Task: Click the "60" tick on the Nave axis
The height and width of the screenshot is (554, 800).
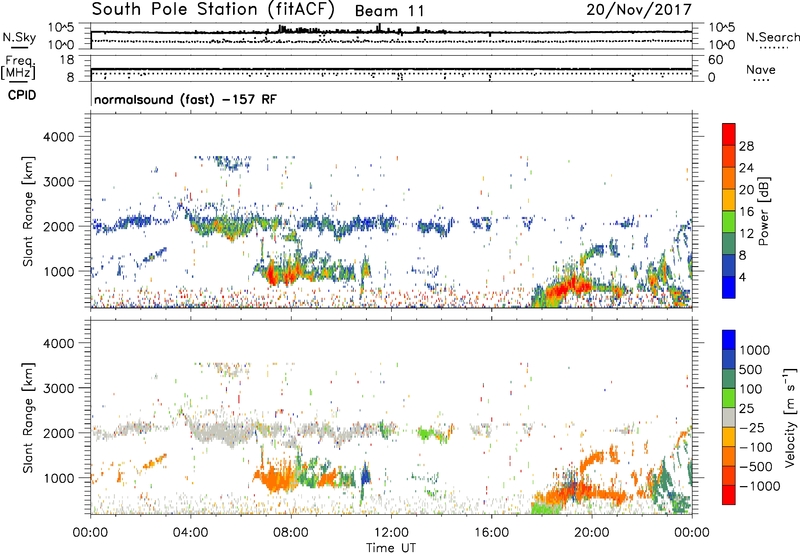Action: pos(715,60)
